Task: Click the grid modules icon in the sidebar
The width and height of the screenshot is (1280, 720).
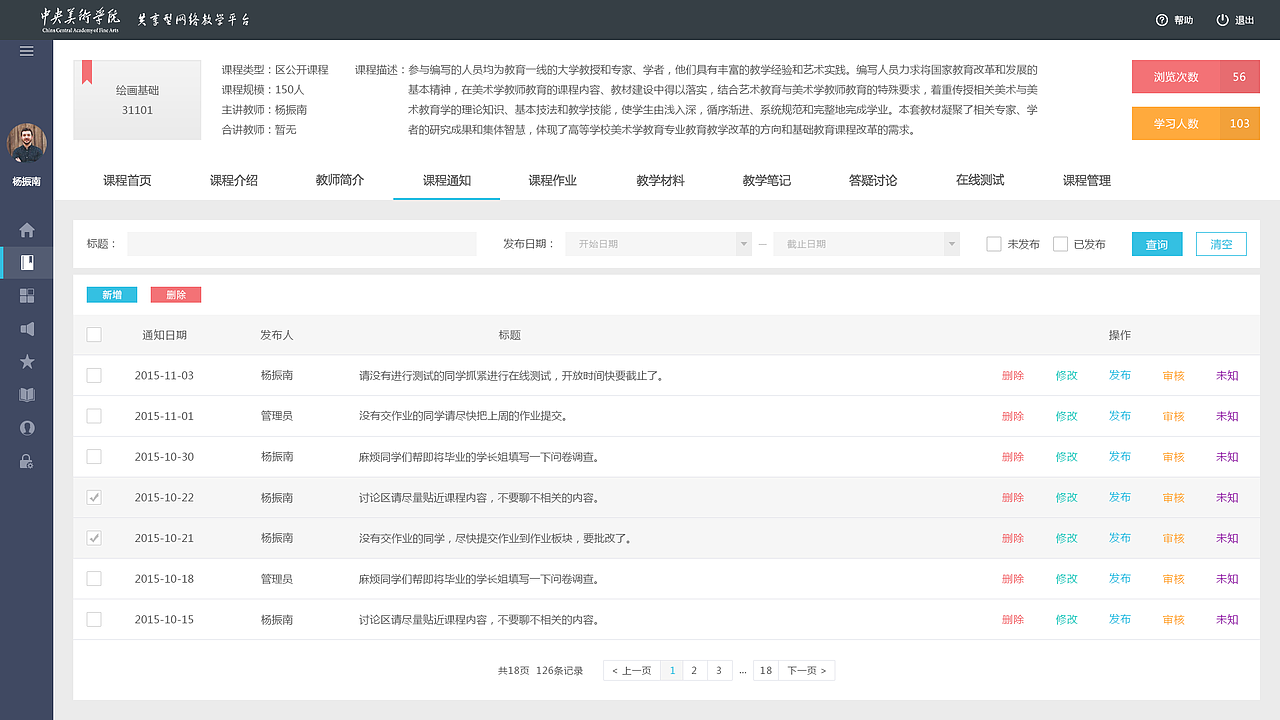Action: [x=27, y=296]
